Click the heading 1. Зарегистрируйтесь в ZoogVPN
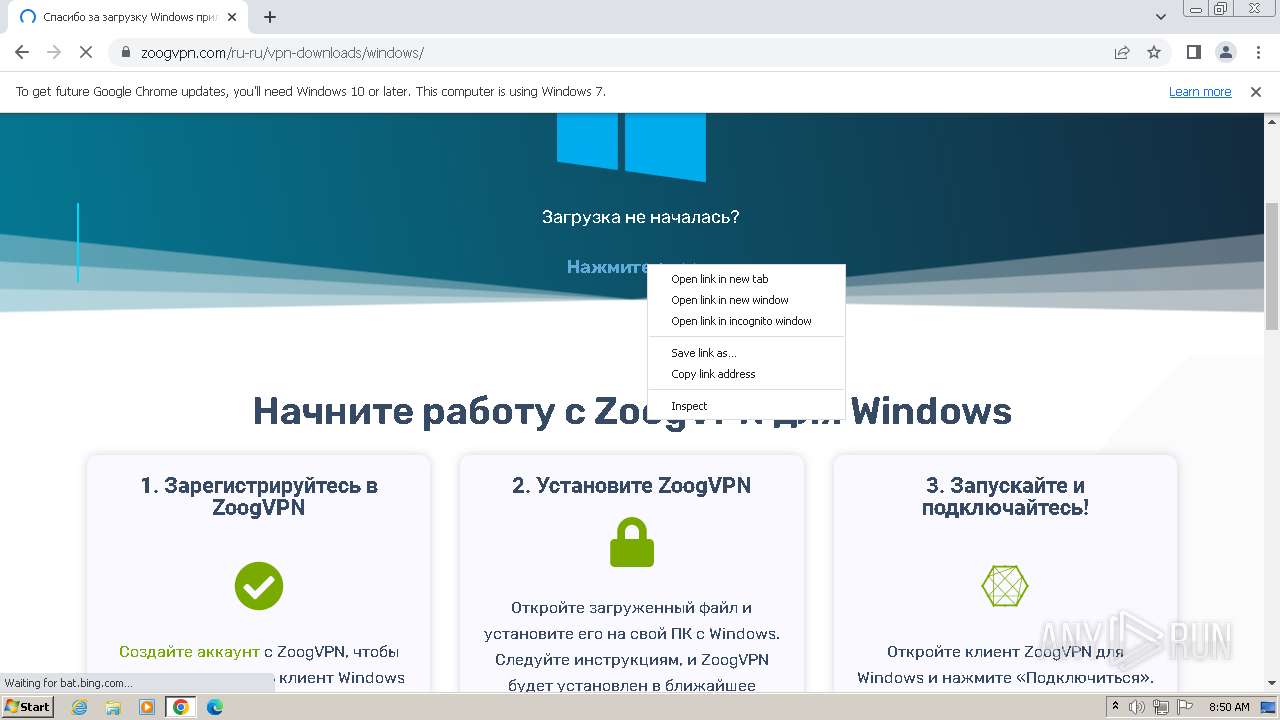 (x=259, y=496)
